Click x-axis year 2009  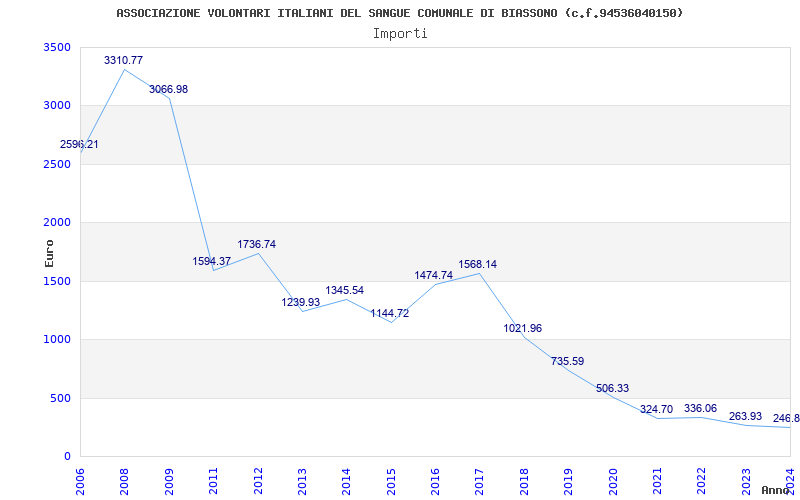pyautogui.click(x=169, y=481)
